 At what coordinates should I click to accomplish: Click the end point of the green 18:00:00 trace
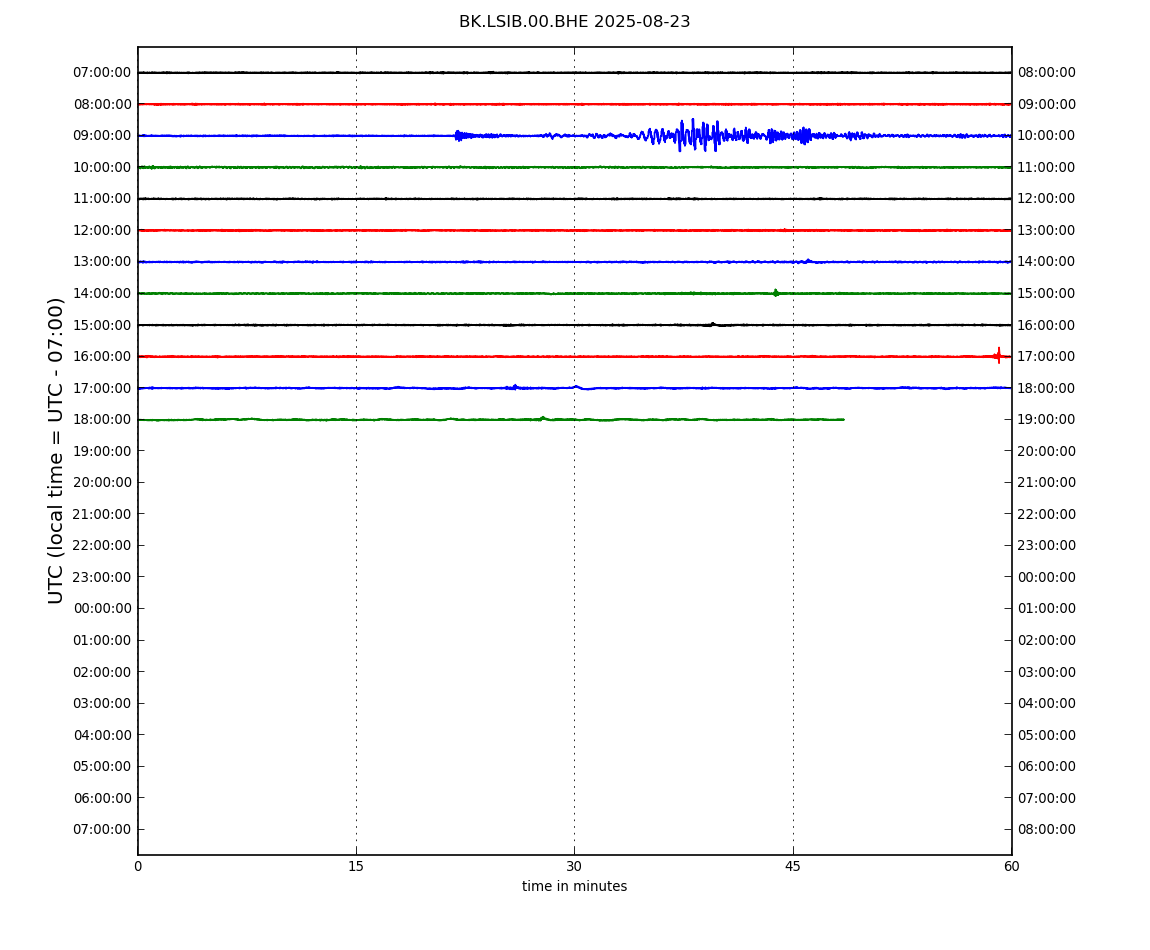[x=843, y=419]
